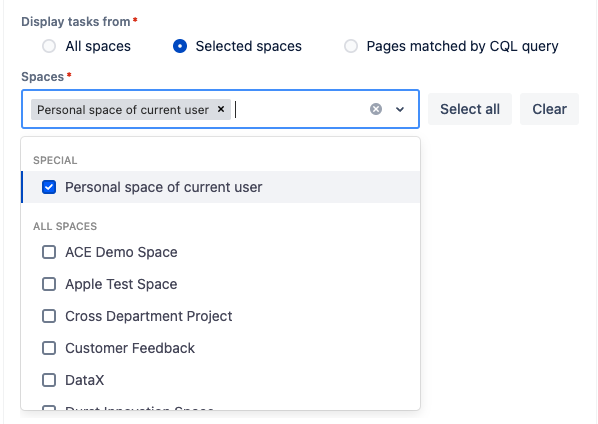Select the DataX option label
Image resolution: width=598 pixels, height=424 pixels.
[85, 380]
